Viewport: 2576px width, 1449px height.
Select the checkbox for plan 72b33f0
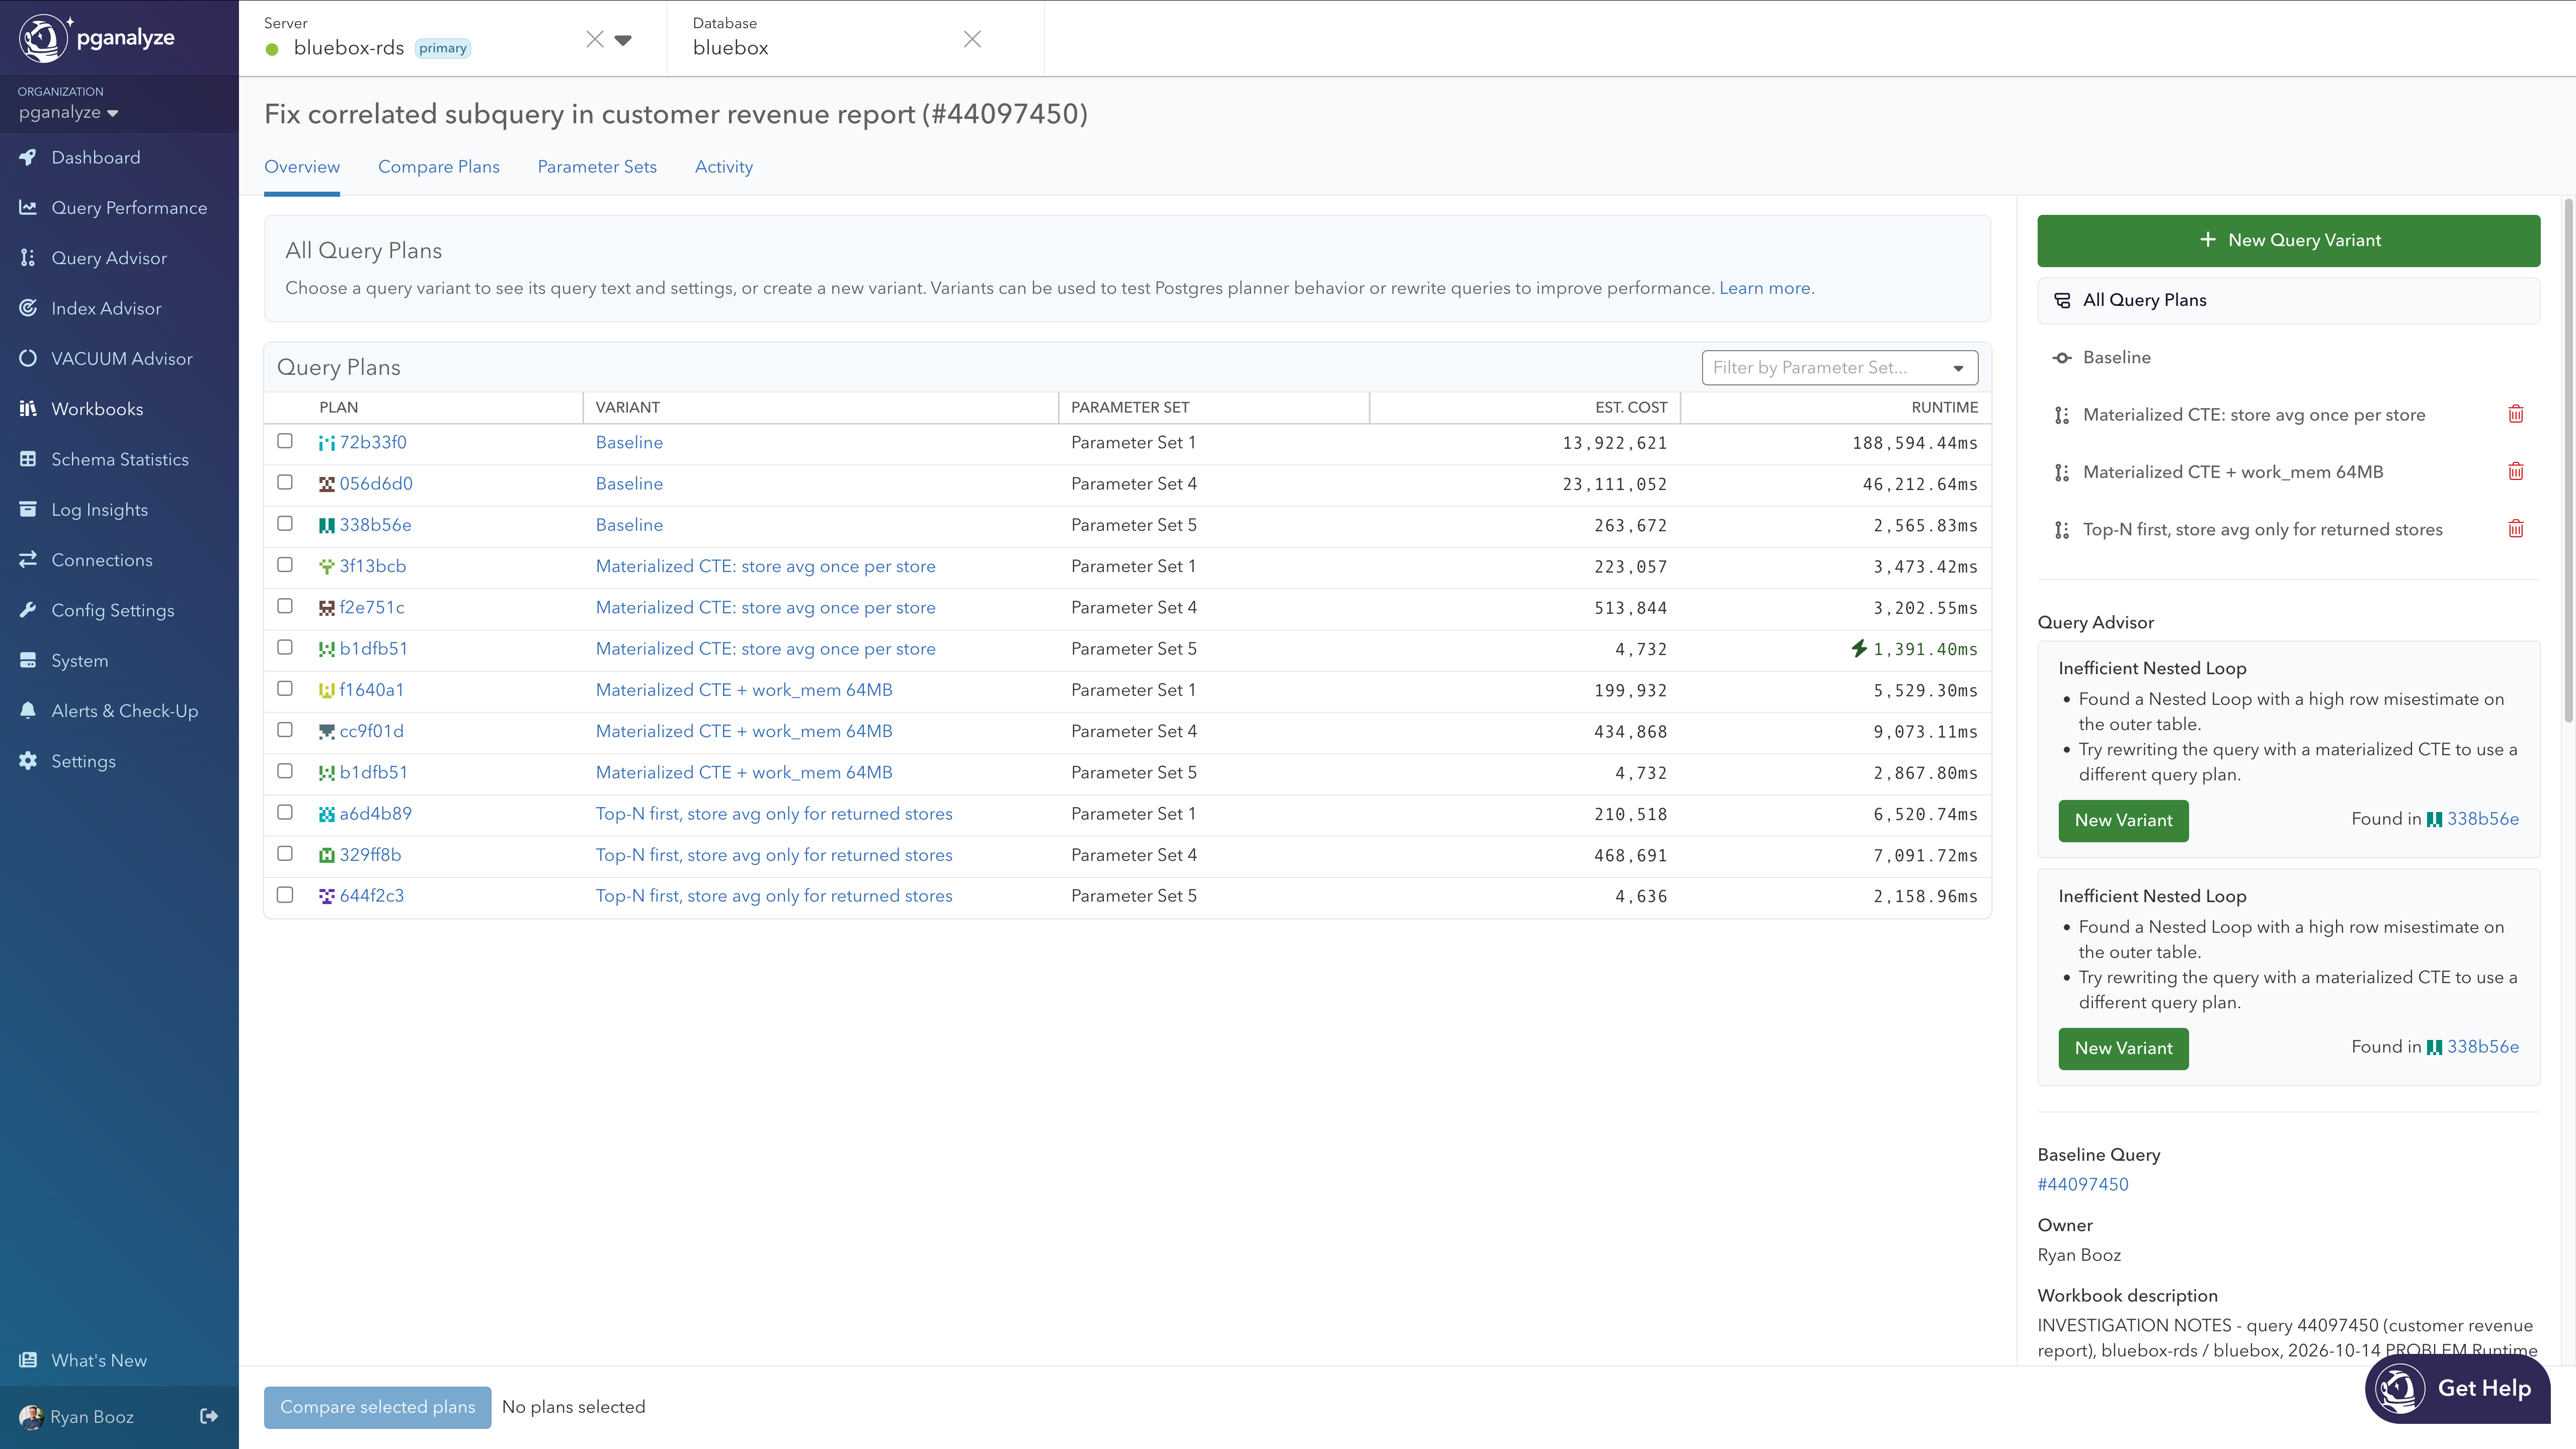tap(285, 441)
